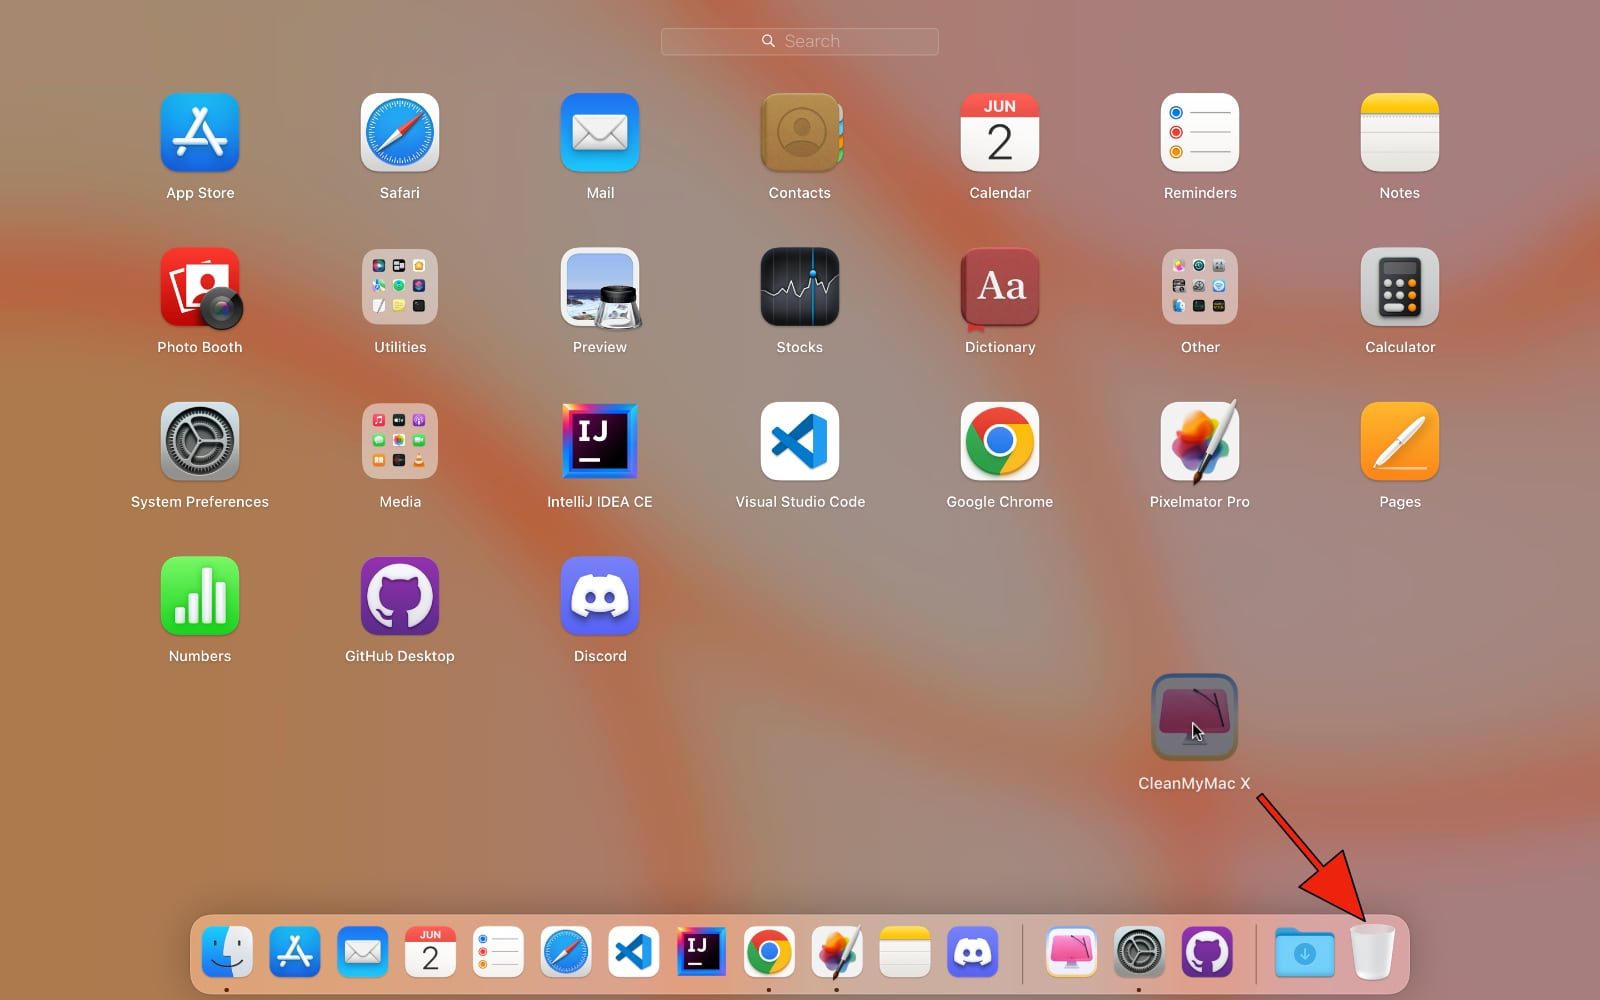Image resolution: width=1600 pixels, height=1000 pixels.
Task: Launch the Preview app
Action: pos(600,288)
